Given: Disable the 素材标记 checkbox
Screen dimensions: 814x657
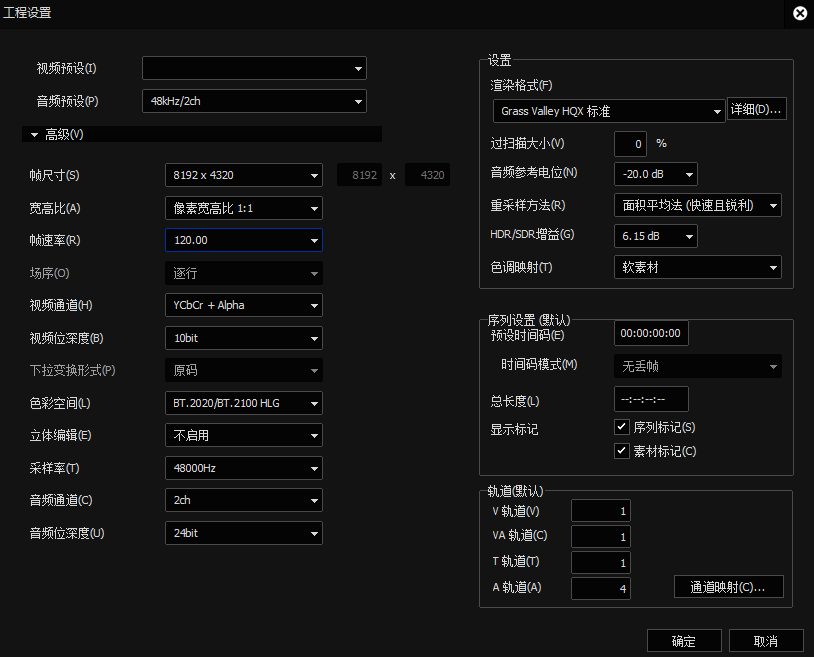Looking at the screenshot, I should (x=622, y=449).
